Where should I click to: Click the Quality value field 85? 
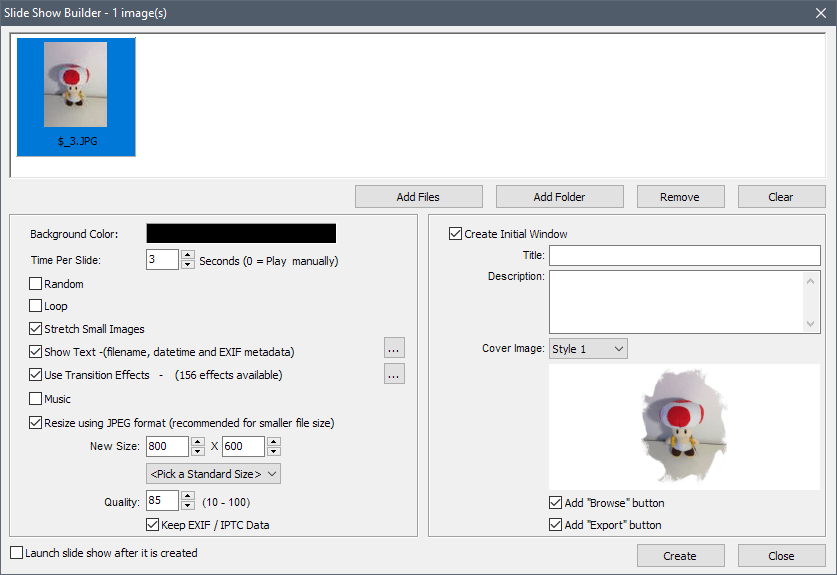point(162,501)
